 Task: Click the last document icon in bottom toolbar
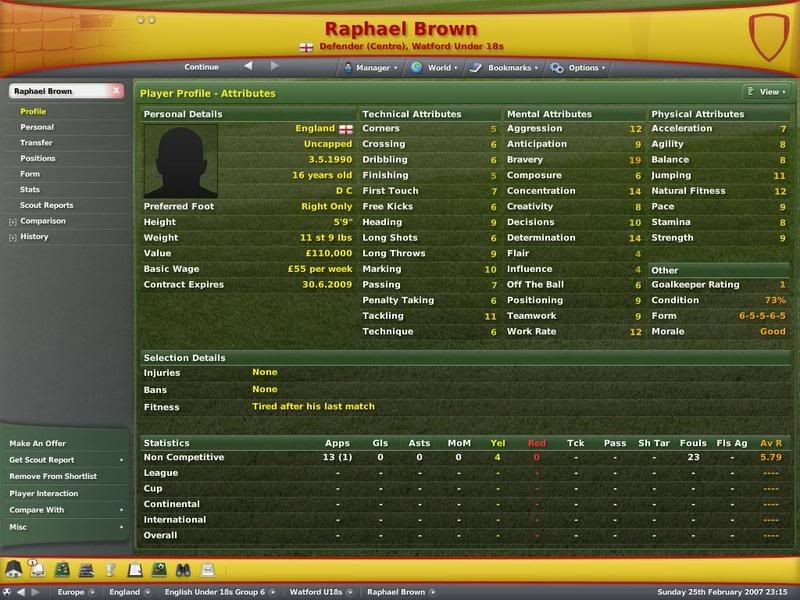click(208, 569)
